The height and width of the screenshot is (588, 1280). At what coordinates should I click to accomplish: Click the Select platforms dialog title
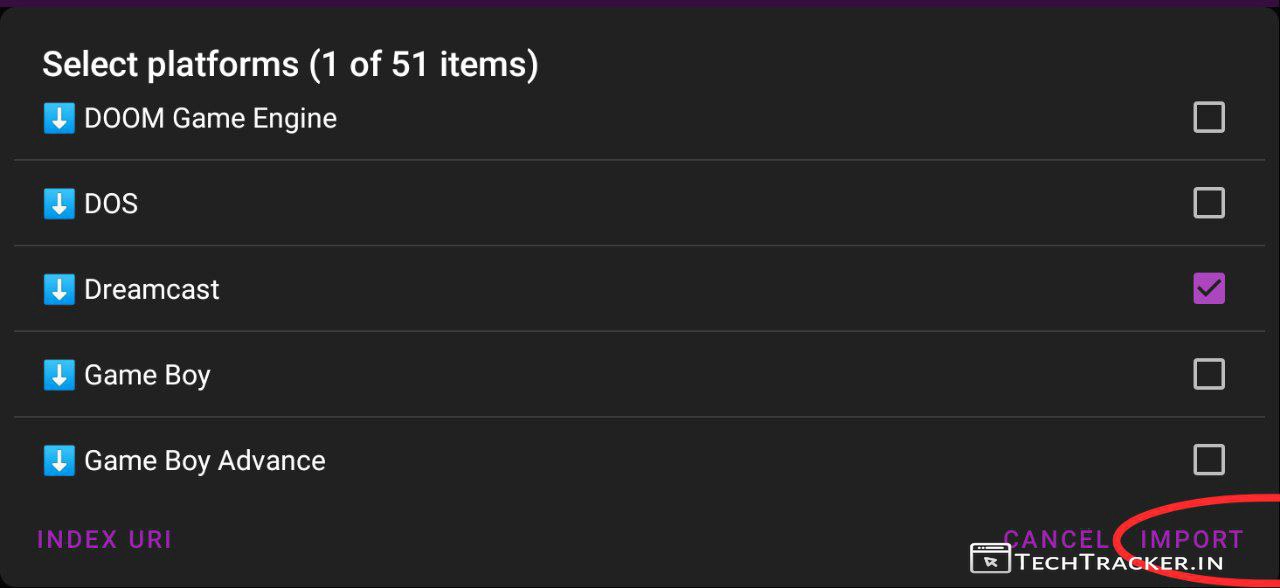coord(290,65)
